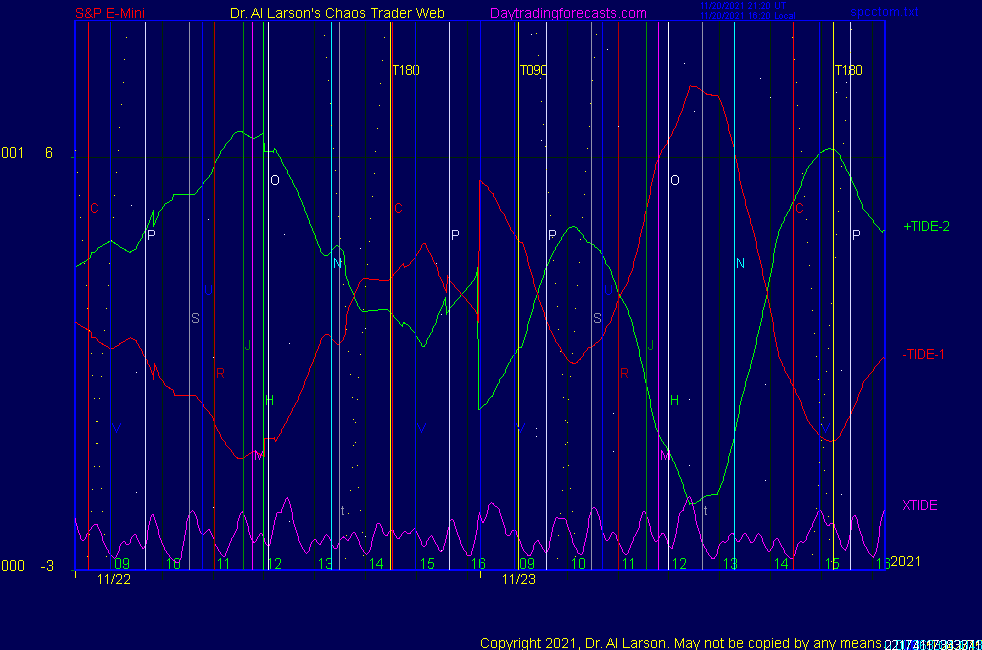Open the Daytradingforecasts.com link
This screenshot has width=982, height=650.
[568, 14]
